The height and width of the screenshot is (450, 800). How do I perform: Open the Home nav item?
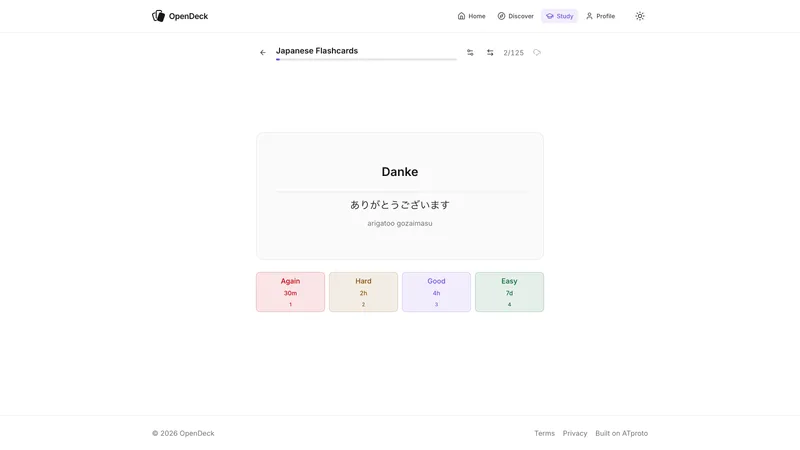click(x=471, y=16)
